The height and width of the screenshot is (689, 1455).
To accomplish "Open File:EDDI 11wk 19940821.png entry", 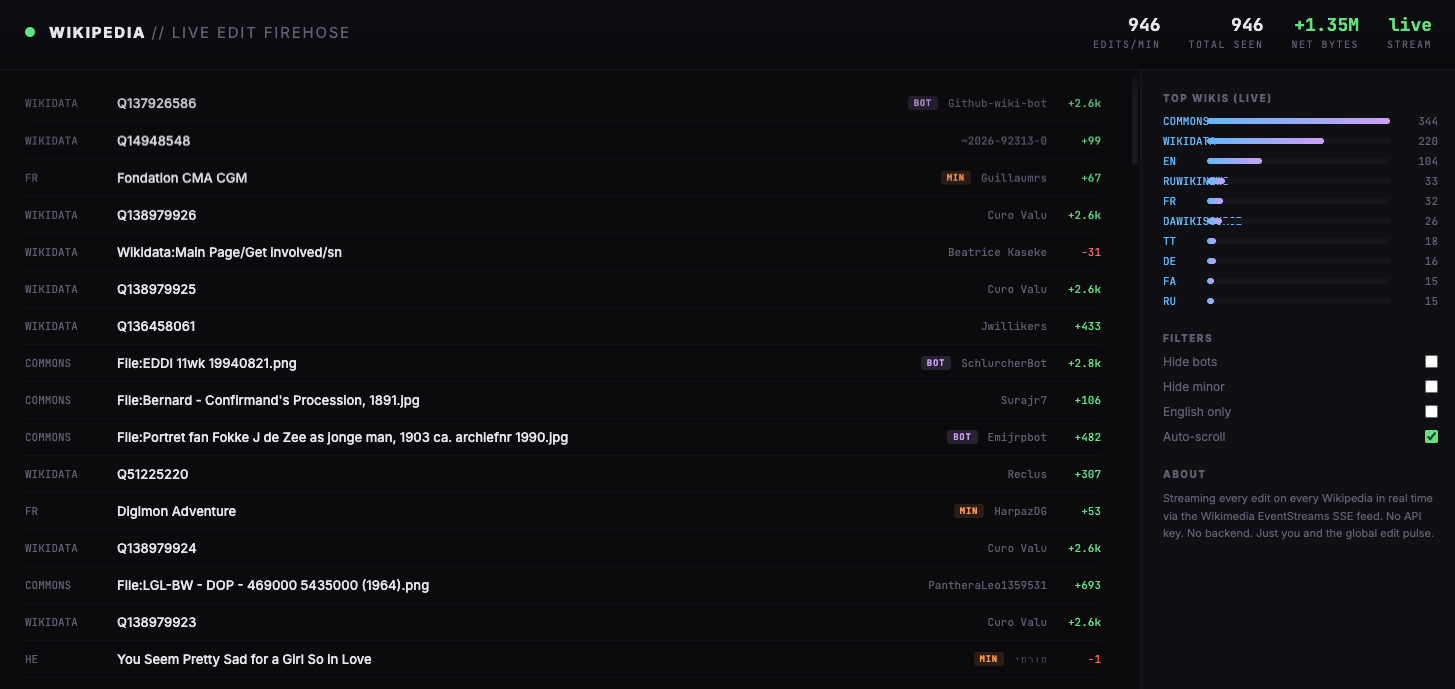I will [x=206, y=363].
